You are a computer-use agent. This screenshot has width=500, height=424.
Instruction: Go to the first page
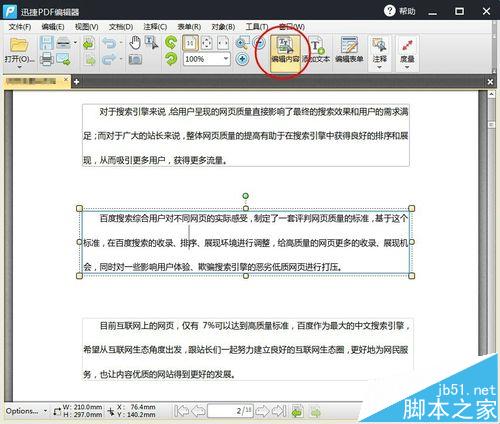(x=181, y=411)
